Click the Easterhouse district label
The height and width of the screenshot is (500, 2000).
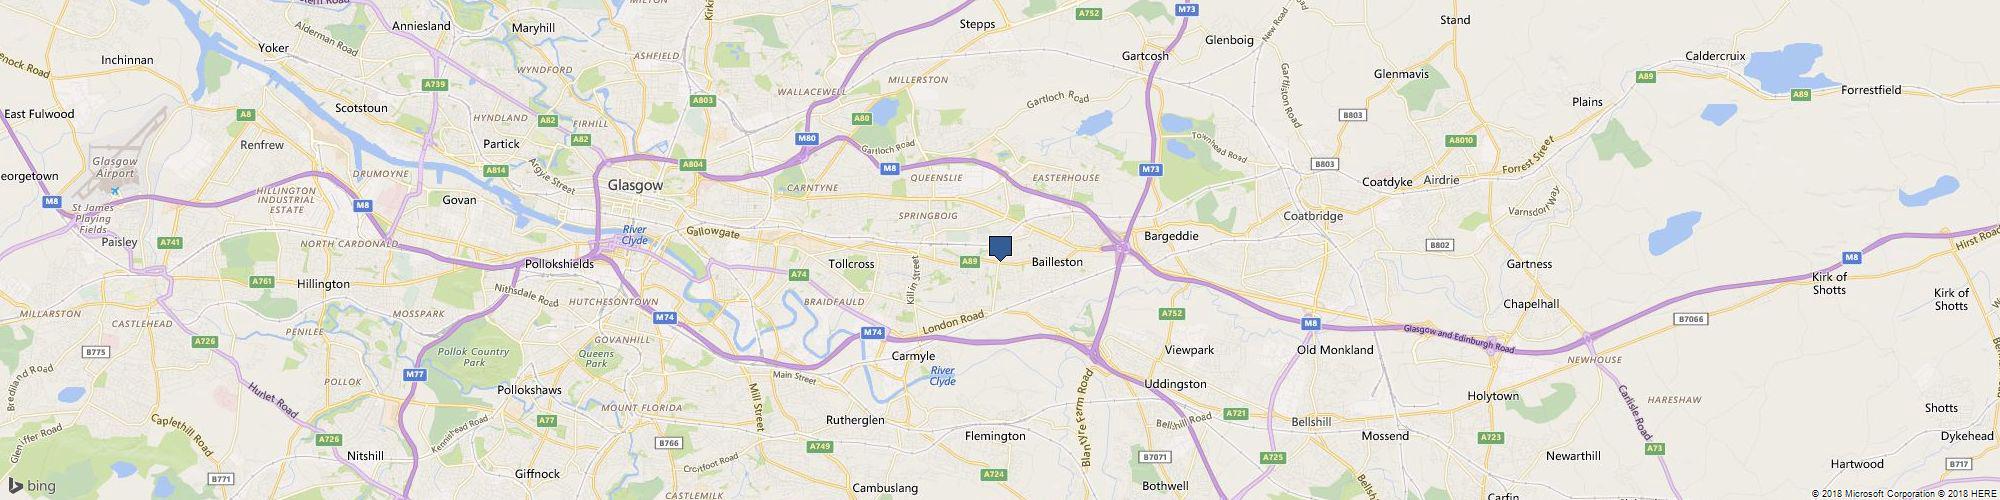(x=1065, y=178)
